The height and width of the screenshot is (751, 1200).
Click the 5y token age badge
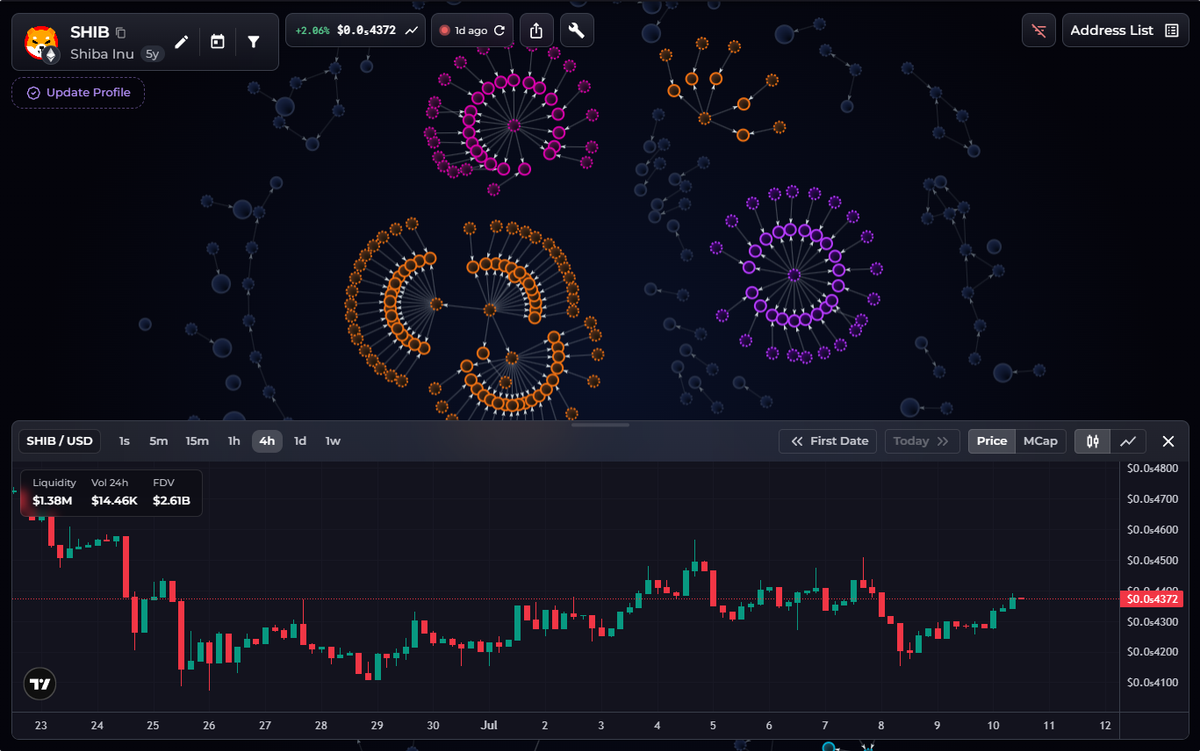152,54
